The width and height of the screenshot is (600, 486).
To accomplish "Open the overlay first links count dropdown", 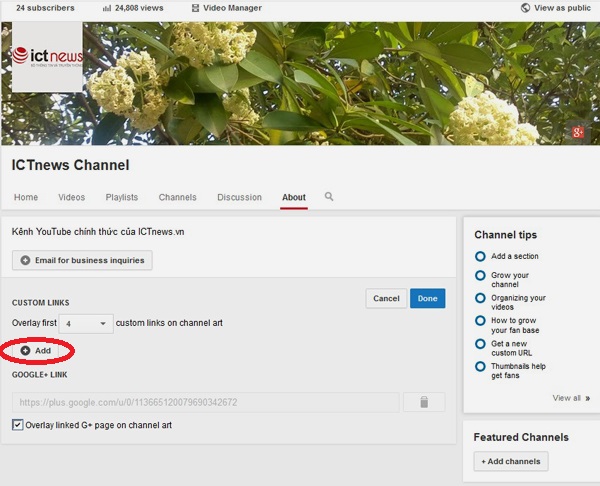I will pos(88,324).
